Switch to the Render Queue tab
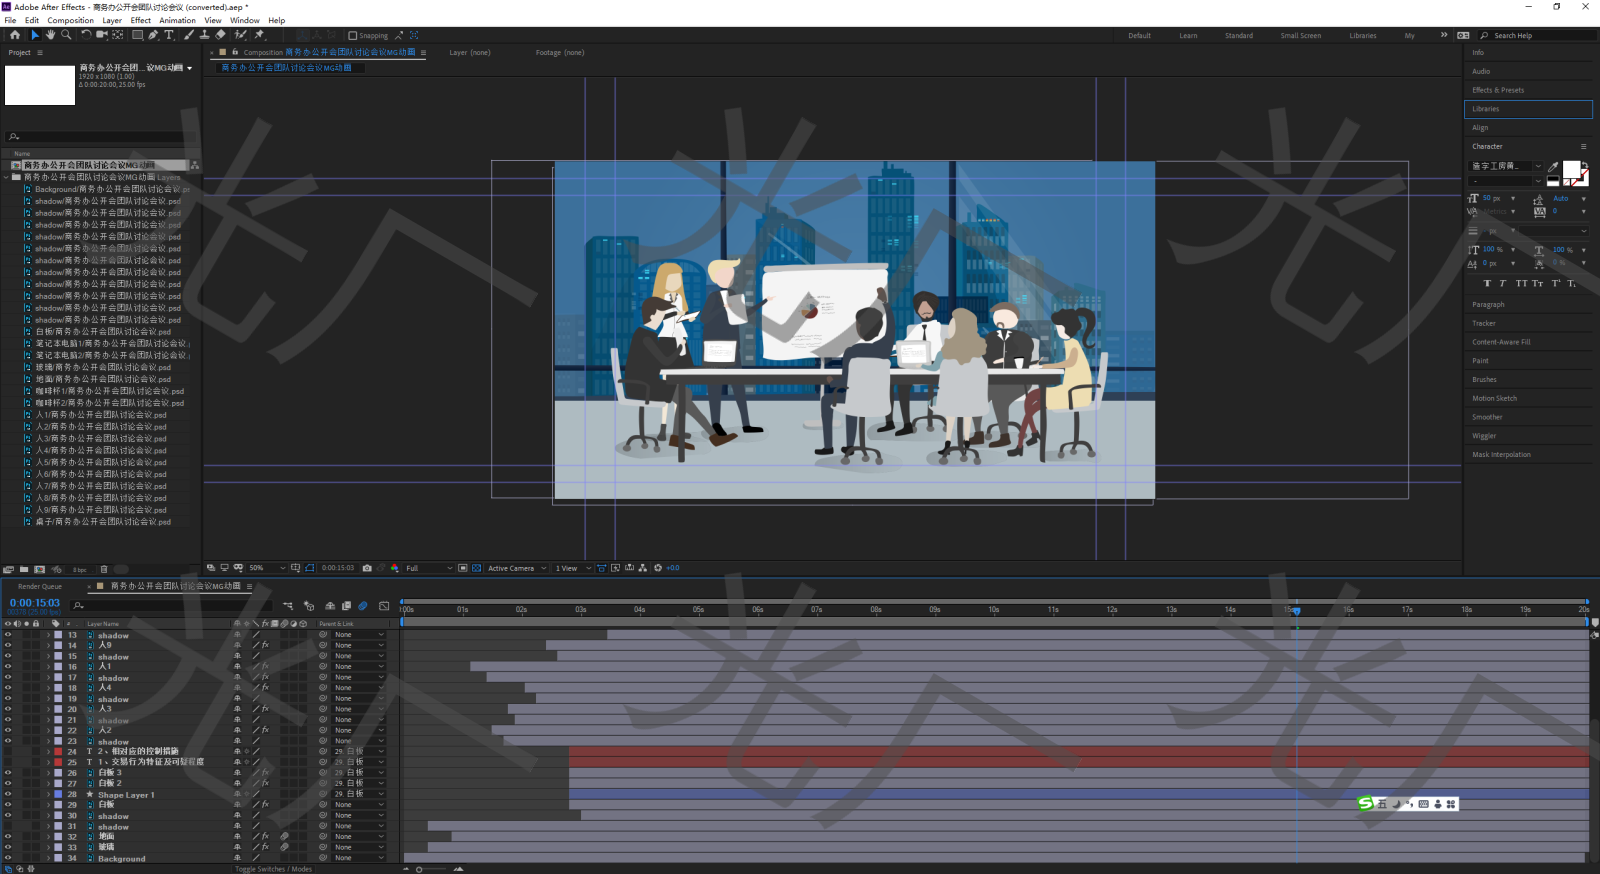The width and height of the screenshot is (1600, 874). (x=40, y=587)
